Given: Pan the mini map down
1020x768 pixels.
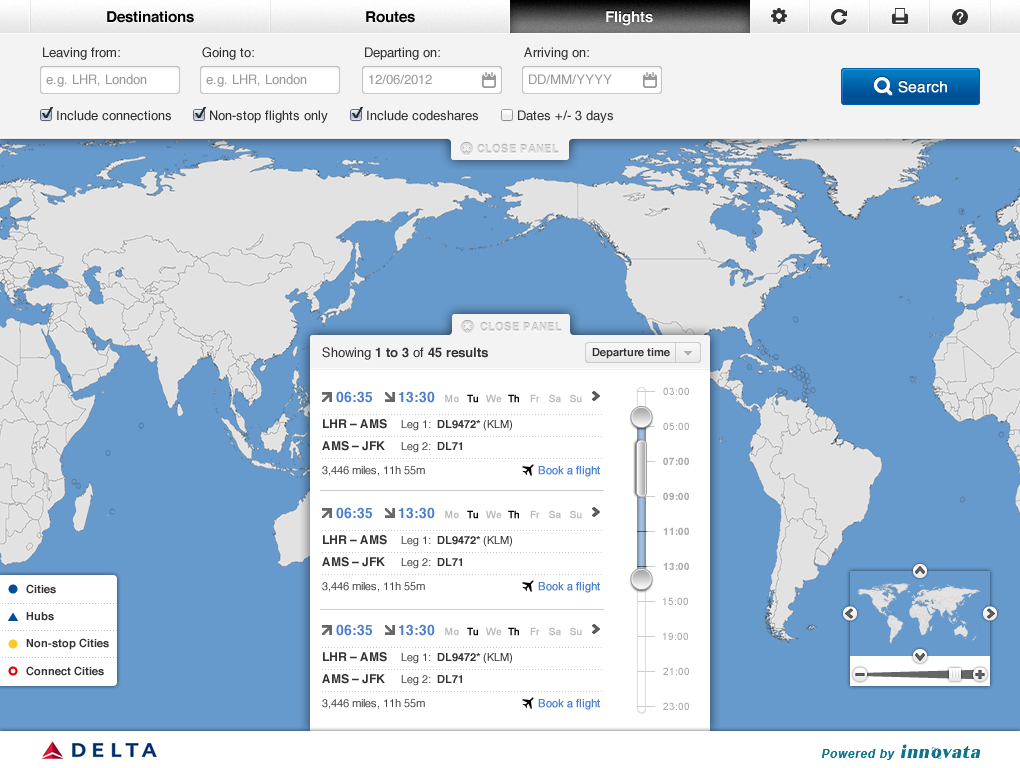Looking at the screenshot, I should 919,655.
